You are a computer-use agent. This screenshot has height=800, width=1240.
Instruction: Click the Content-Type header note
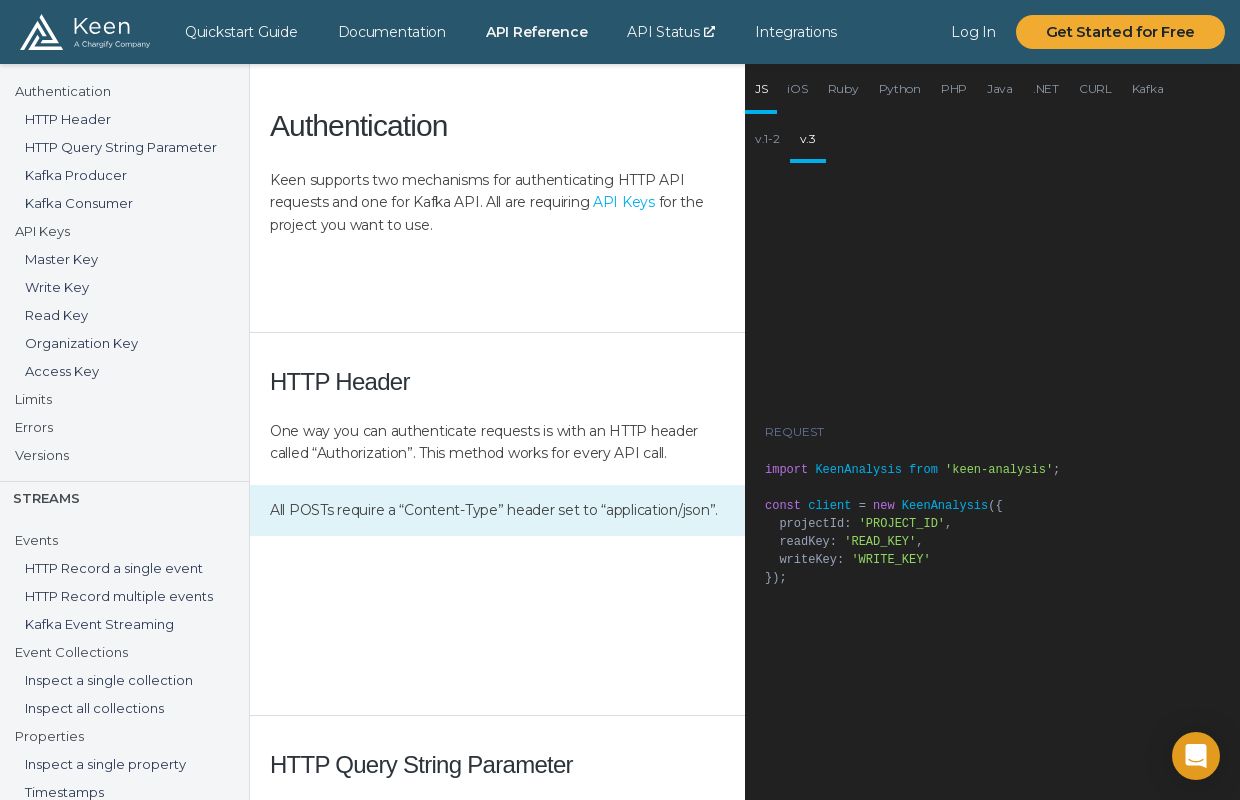click(497, 511)
